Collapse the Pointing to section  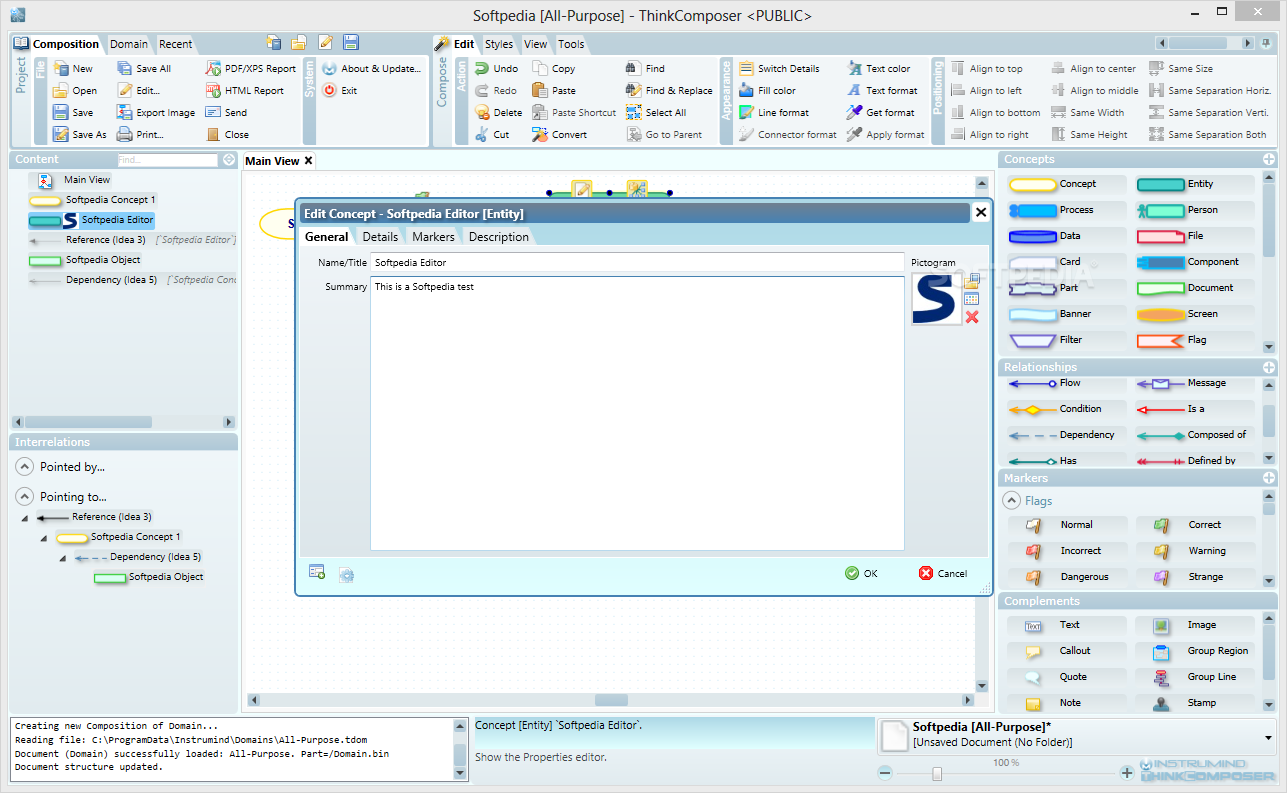tap(24, 497)
